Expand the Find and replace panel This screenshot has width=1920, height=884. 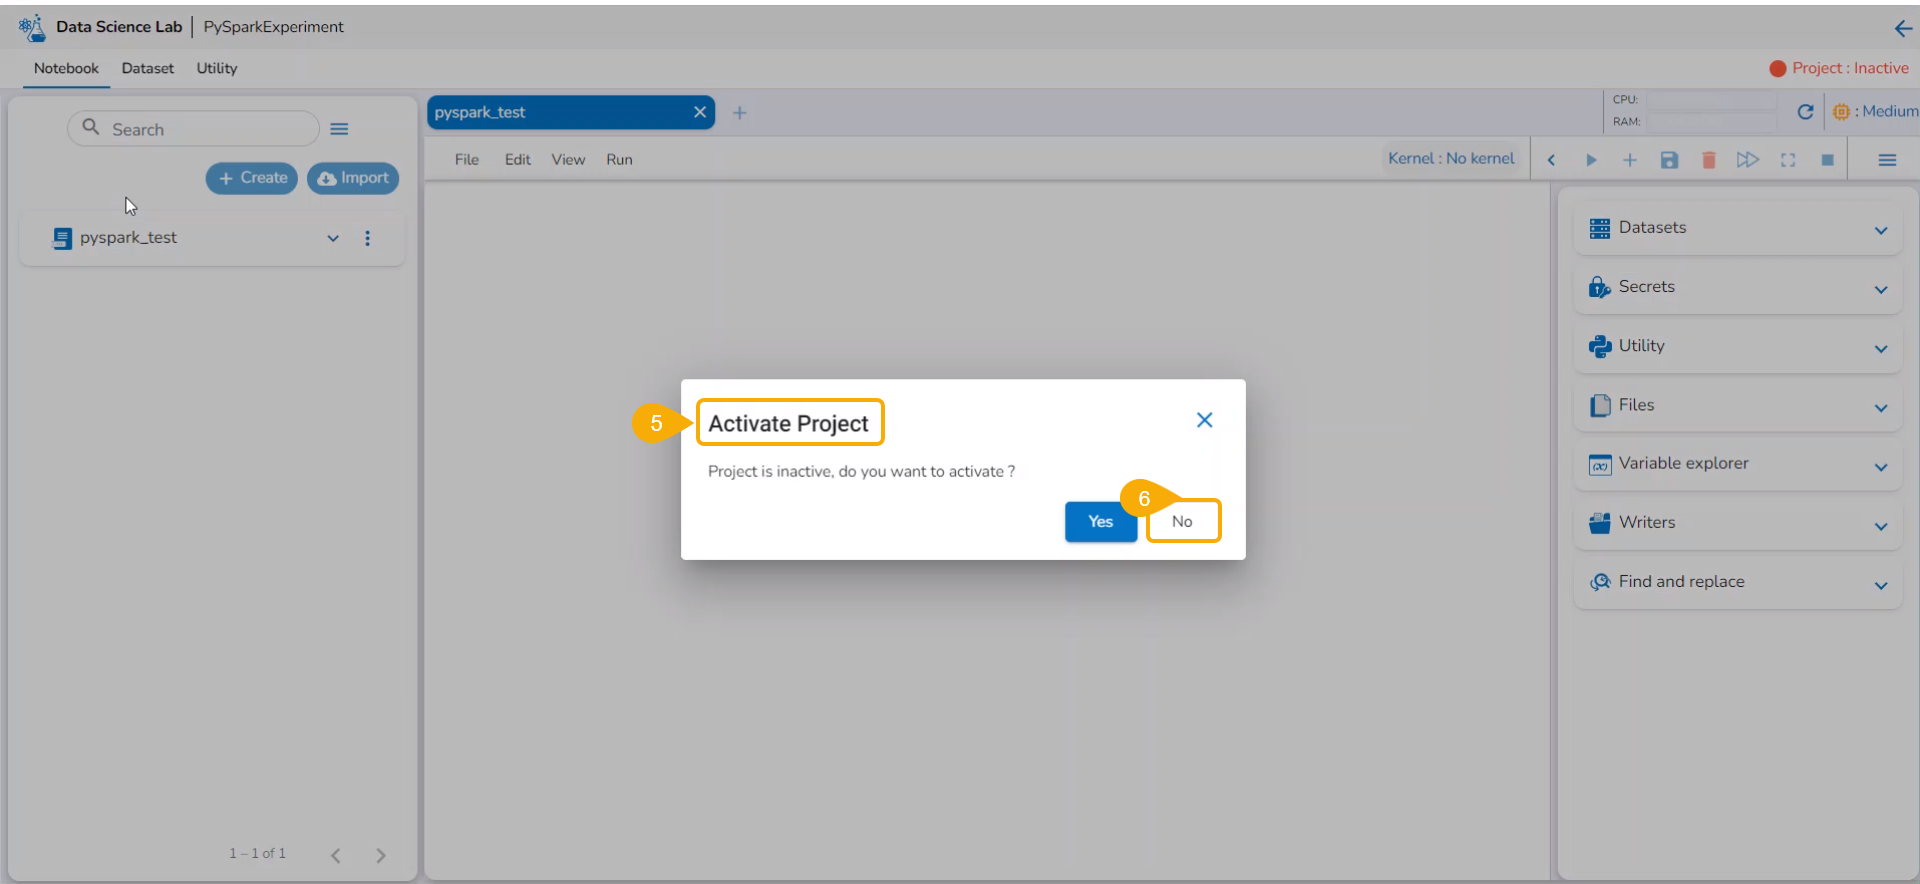[1881, 585]
